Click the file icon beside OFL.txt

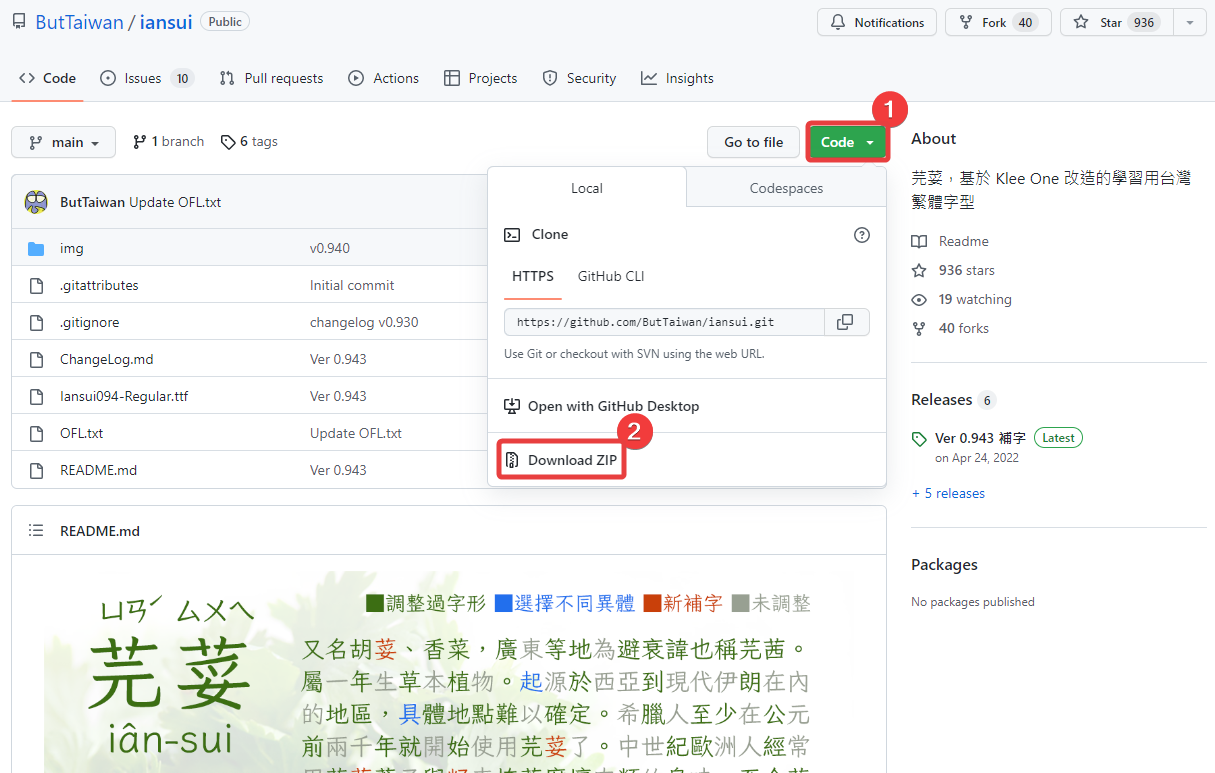click(36, 433)
